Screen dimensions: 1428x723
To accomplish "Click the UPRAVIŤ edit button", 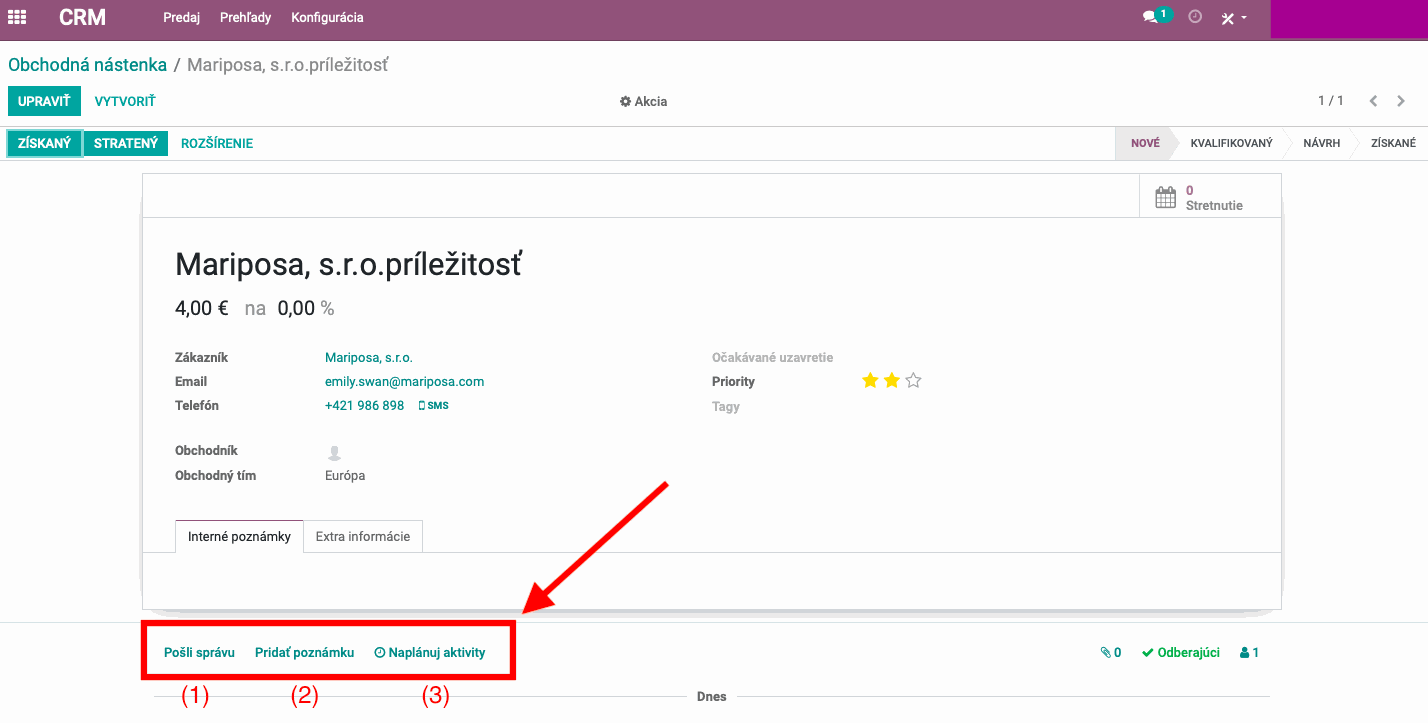I will pos(44,101).
